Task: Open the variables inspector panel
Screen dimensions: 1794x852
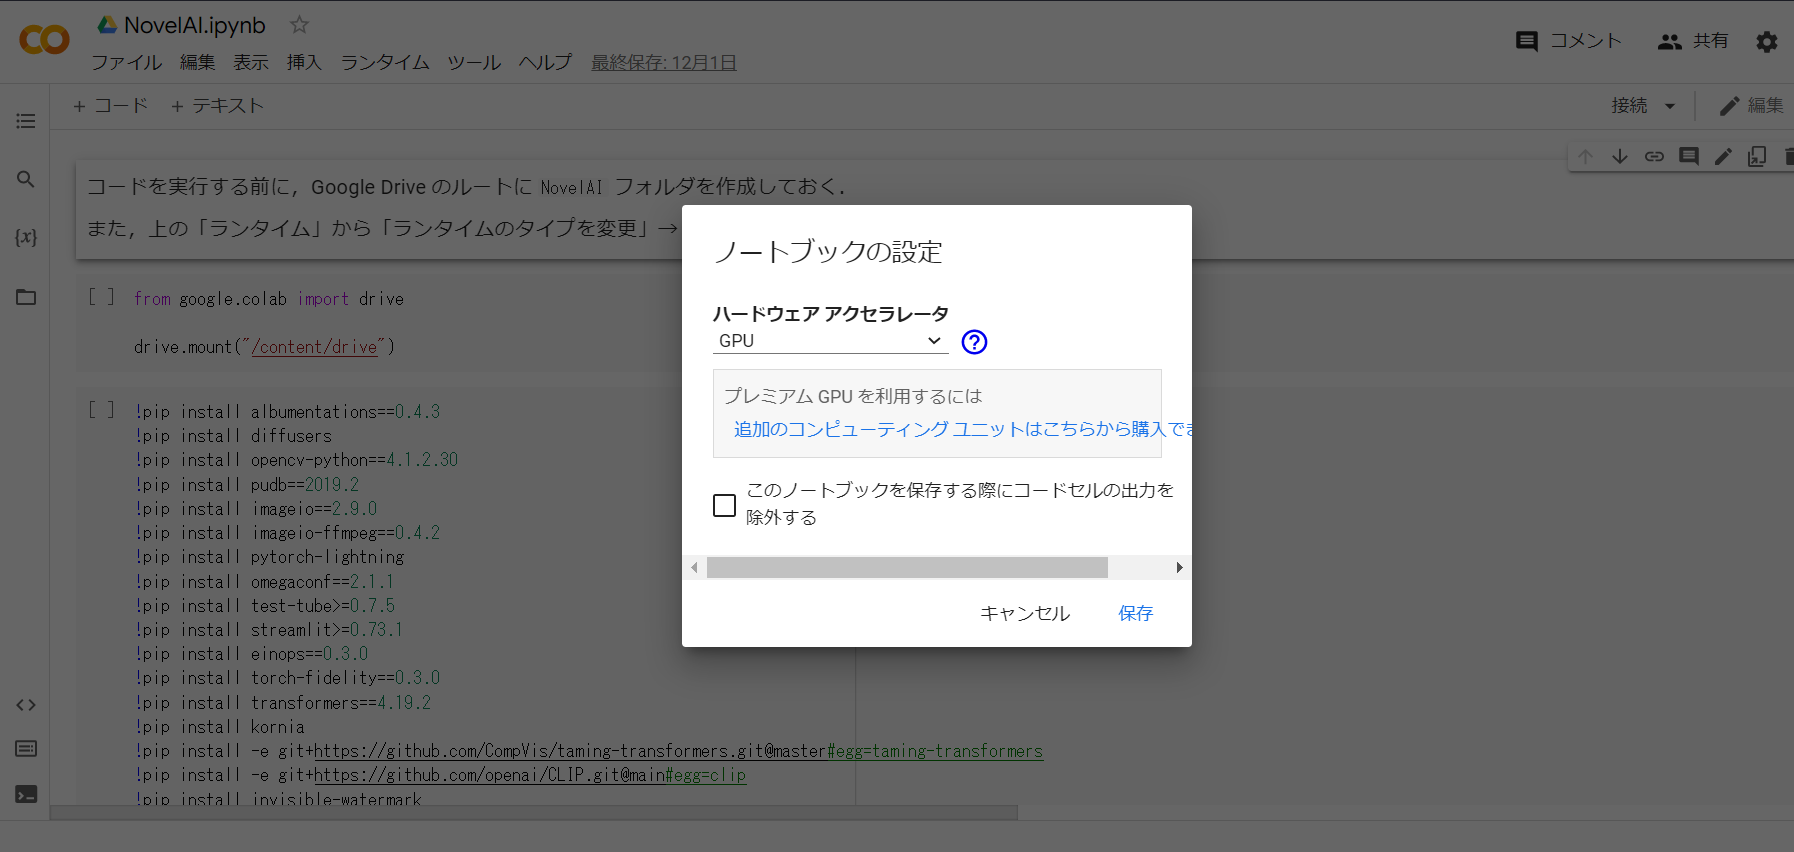Action: click(x=26, y=237)
